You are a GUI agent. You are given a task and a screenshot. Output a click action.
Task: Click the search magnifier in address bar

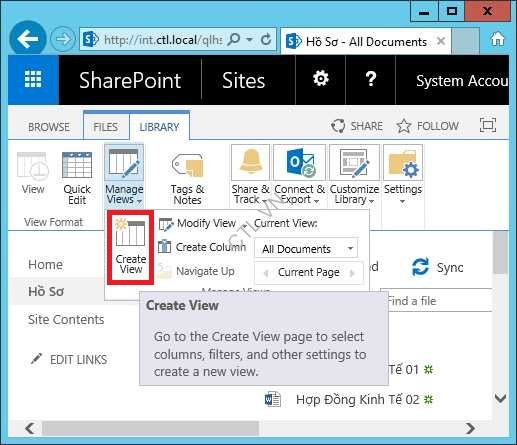[x=234, y=40]
